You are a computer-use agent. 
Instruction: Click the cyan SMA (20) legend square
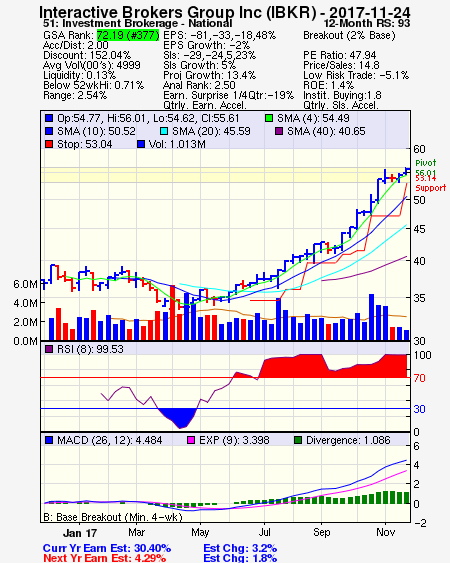pos(164,131)
